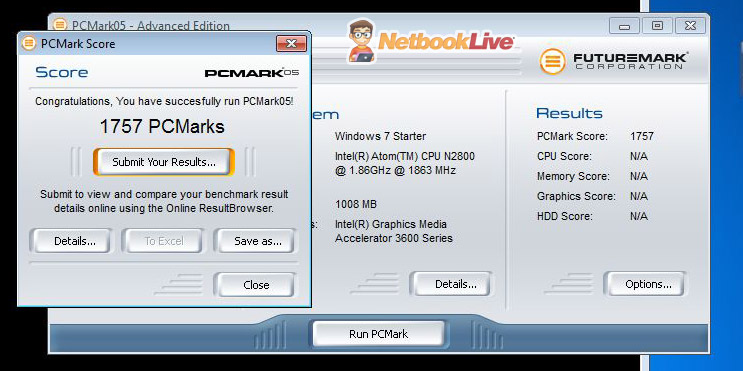The image size is (743, 371).
Task: Maximize the PCMark05 main window
Action: [x=657, y=26]
